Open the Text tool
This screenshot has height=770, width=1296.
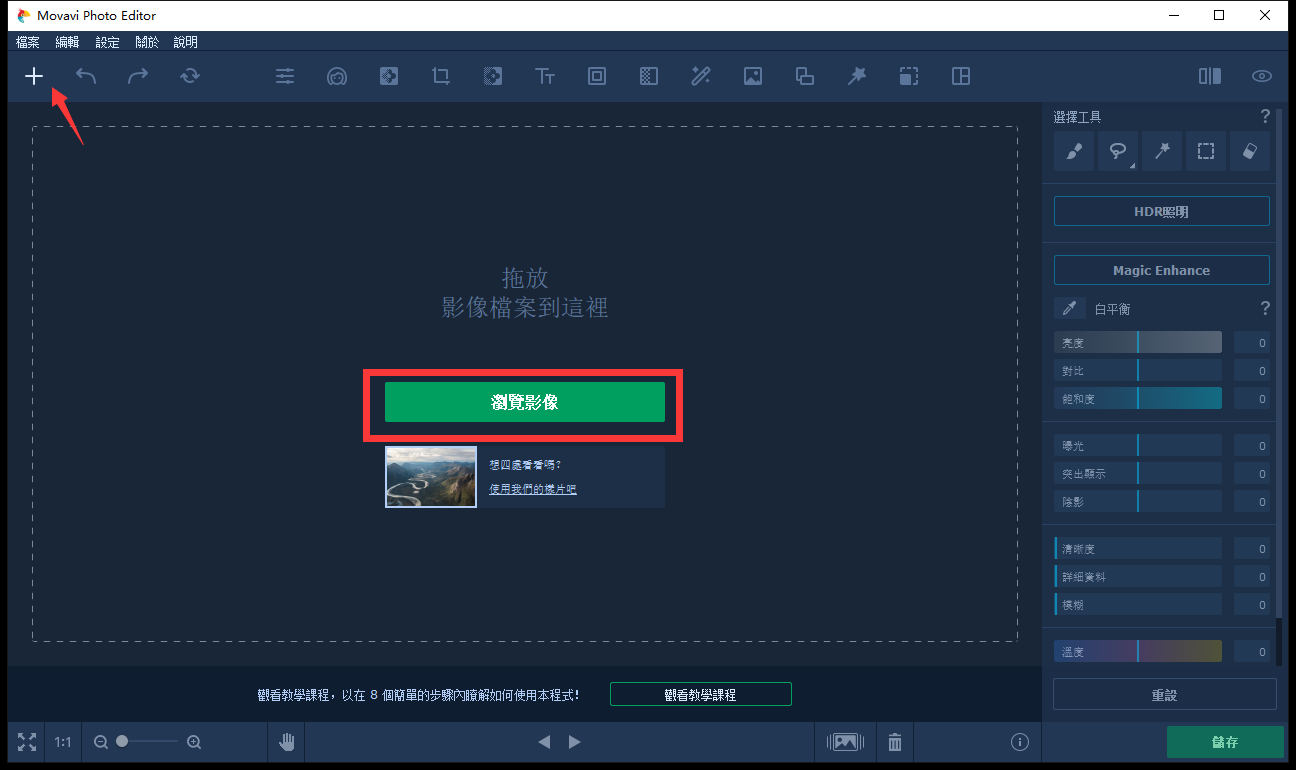545,76
